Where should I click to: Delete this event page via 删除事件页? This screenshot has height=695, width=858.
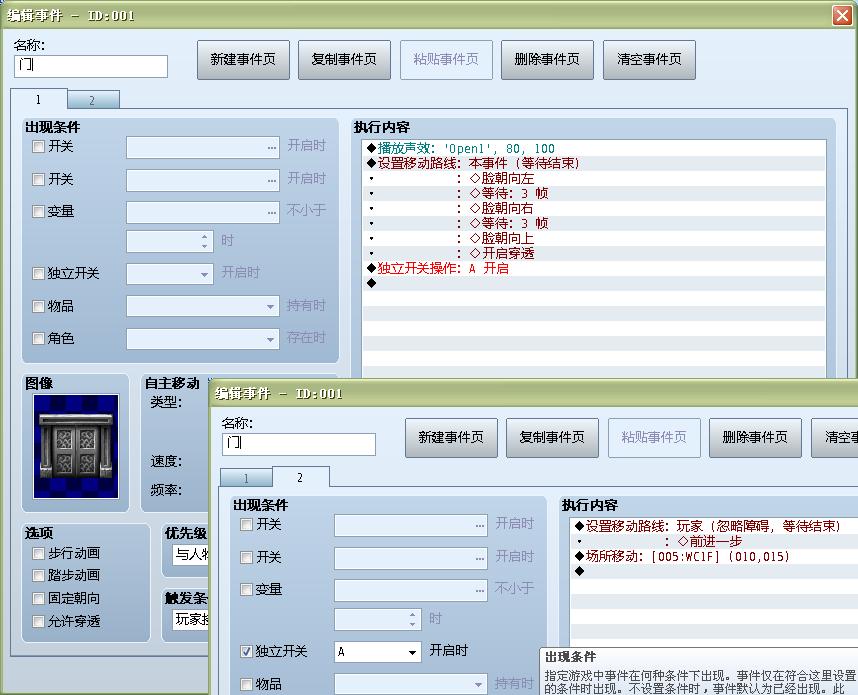[545, 59]
